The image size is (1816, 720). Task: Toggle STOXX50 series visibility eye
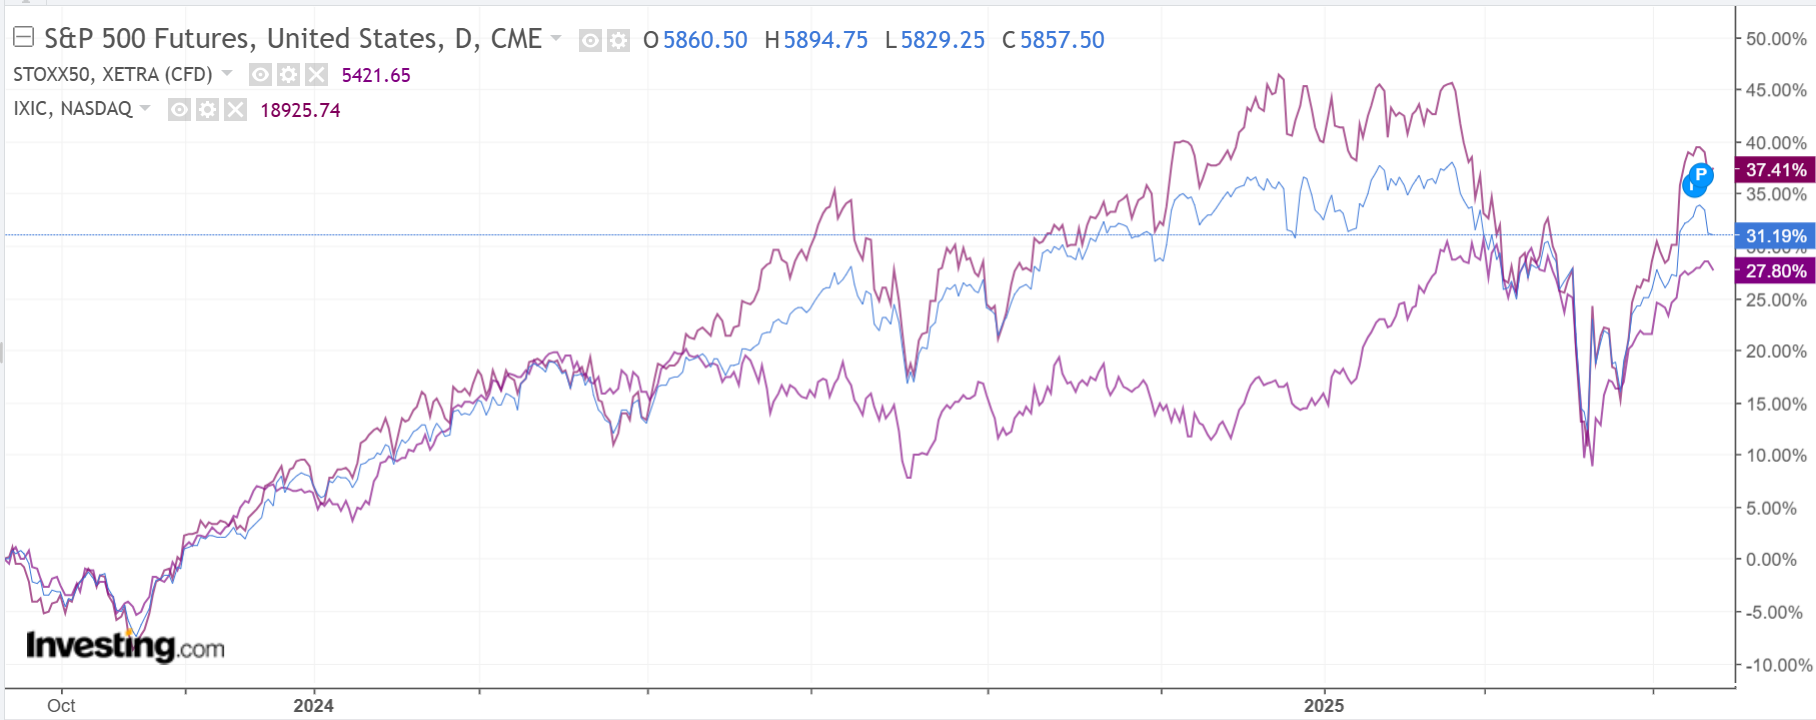(x=260, y=75)
